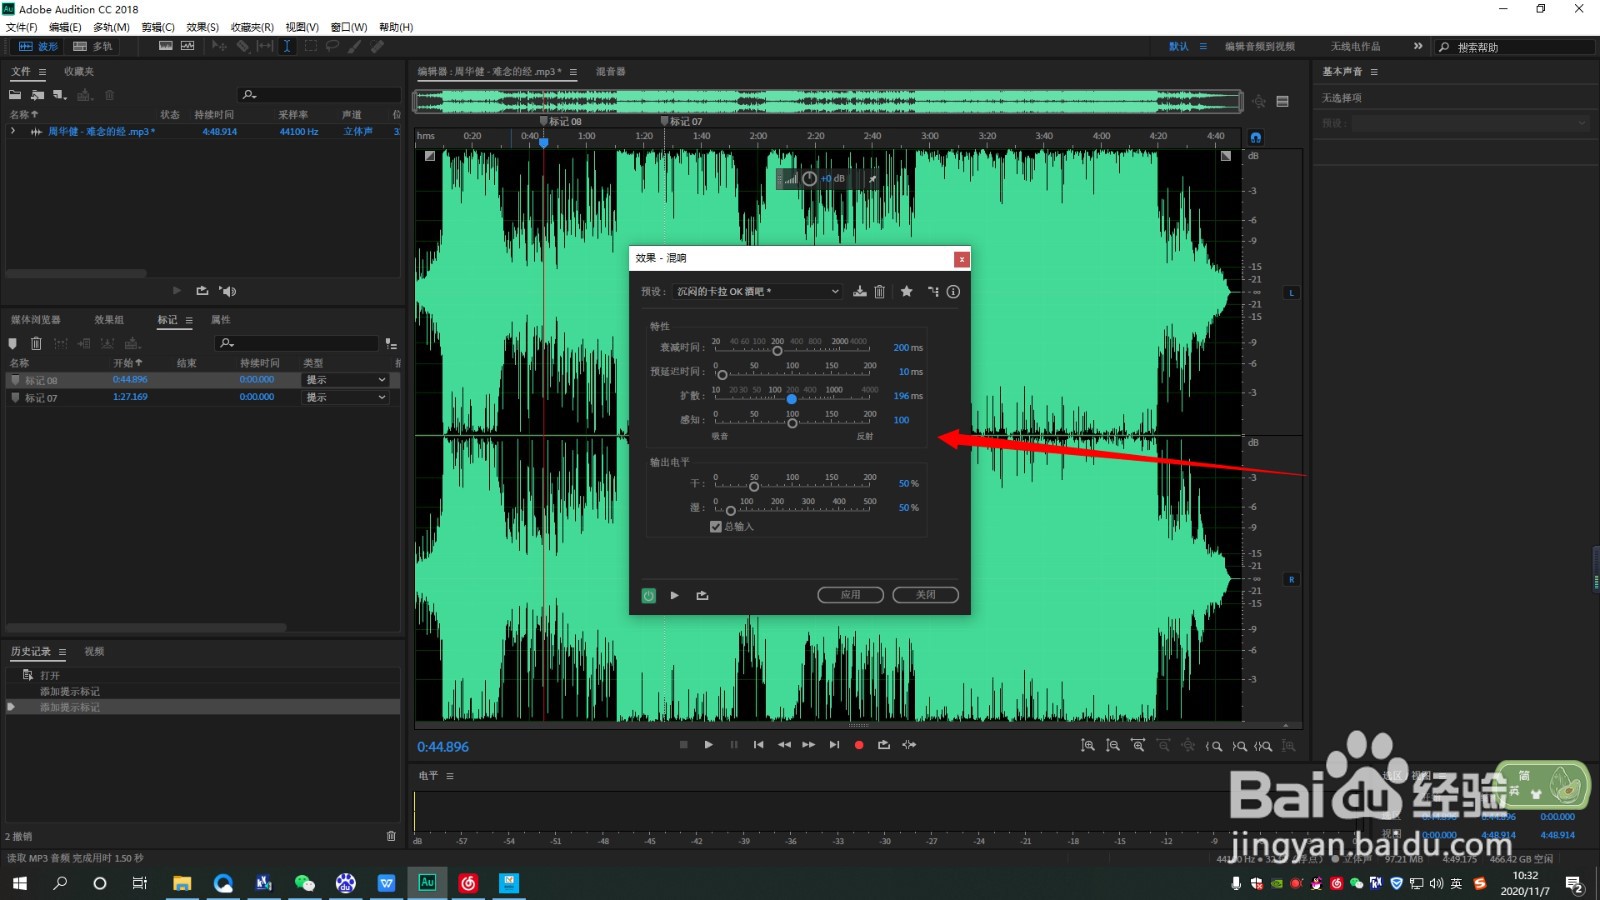Add cue marker in Markers panel

13,344
